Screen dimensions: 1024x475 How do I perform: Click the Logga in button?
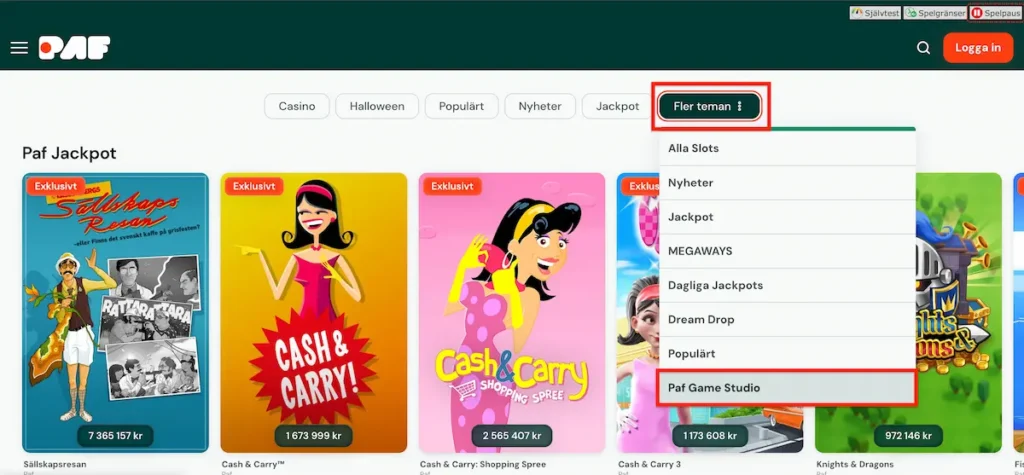(978, 48)
